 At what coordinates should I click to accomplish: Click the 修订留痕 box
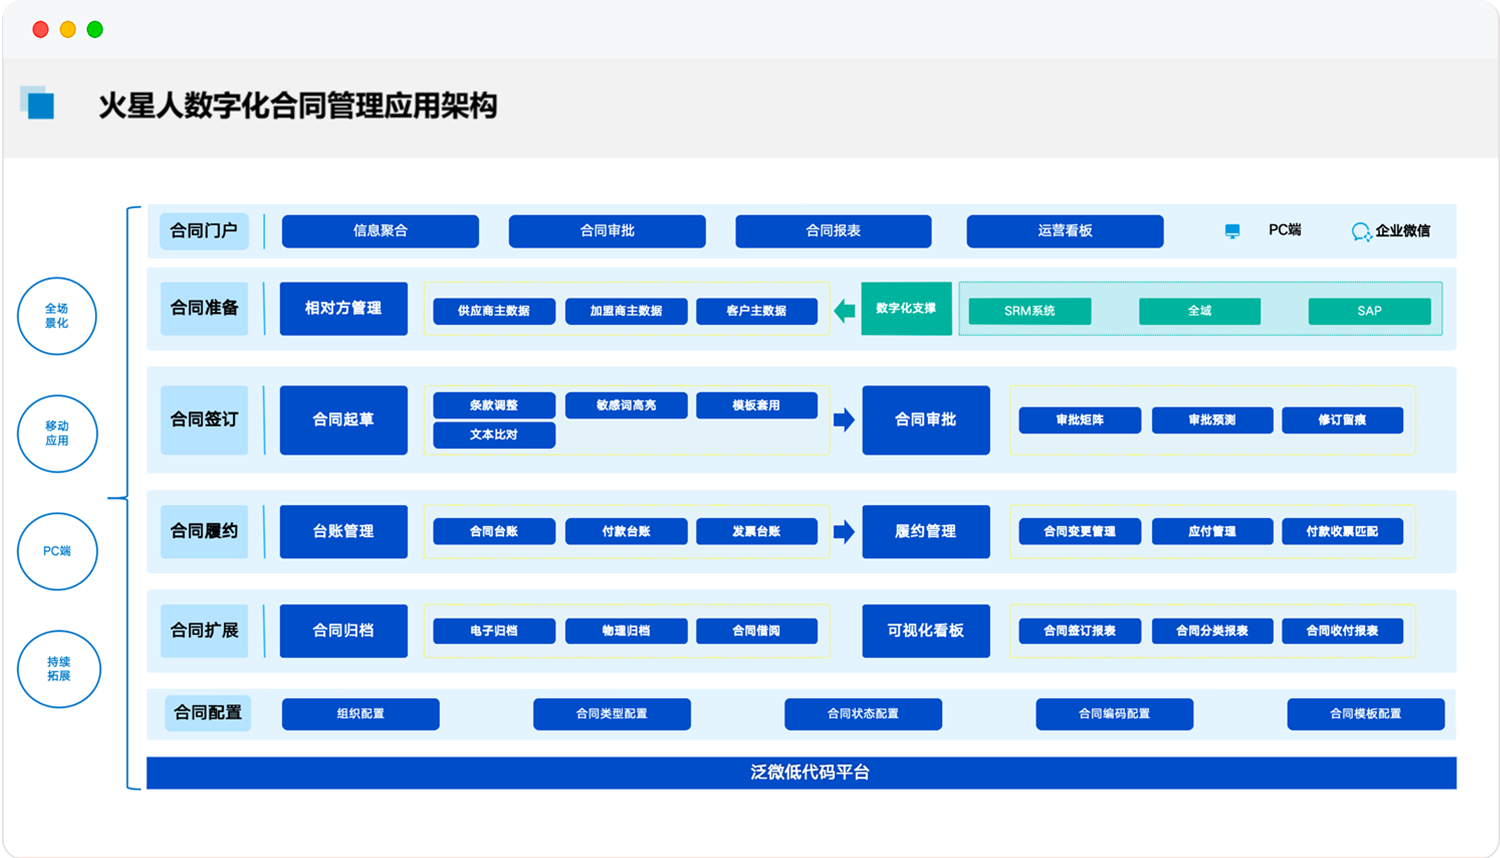[1342, 420]
